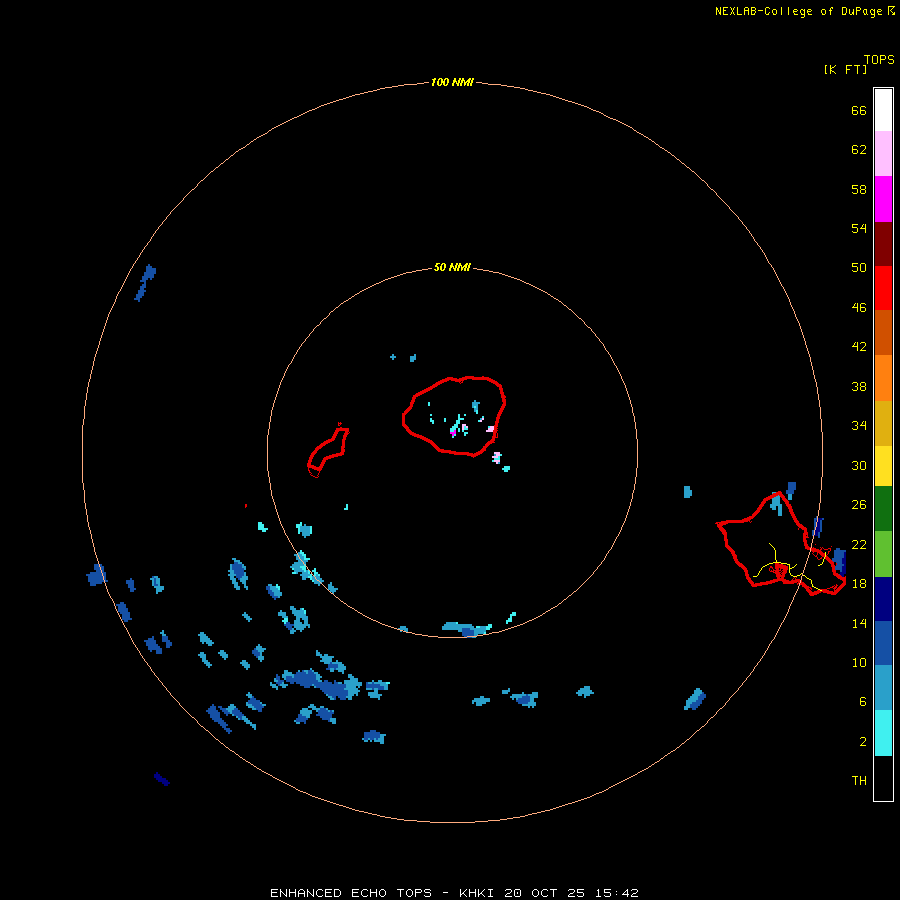Click the 15:42 timestamp
Image resolution: width=900 pixels, height=900 pixels.
616,893
